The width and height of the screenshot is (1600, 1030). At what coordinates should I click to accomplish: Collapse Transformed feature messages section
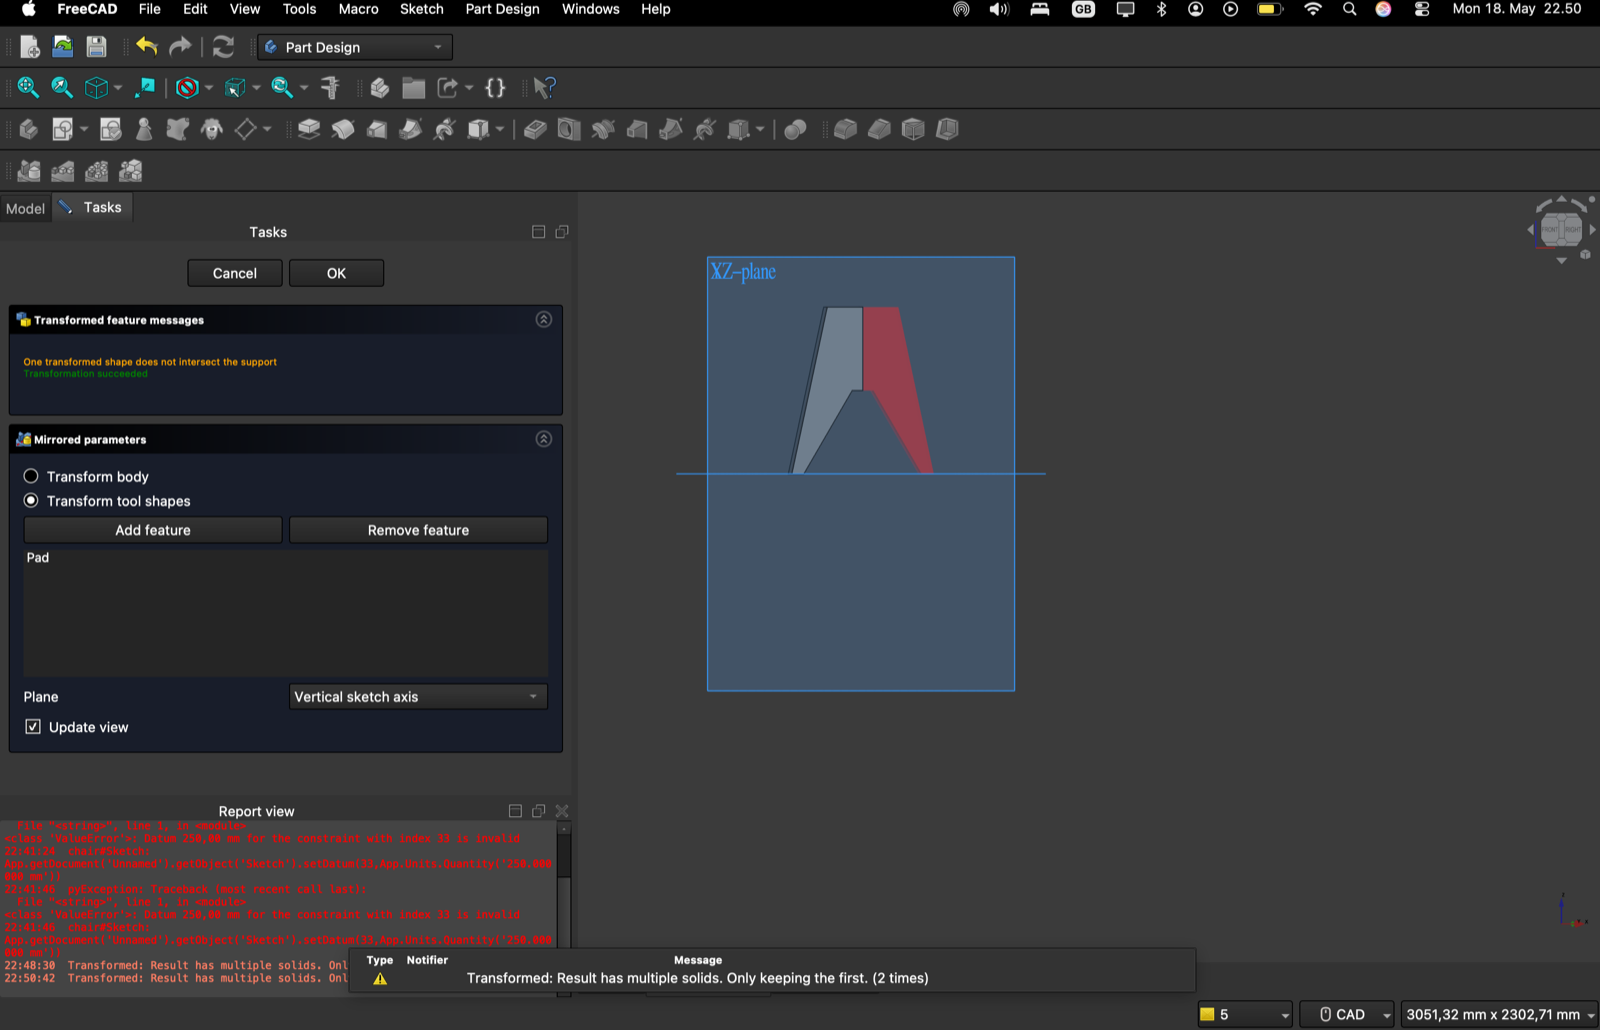[x=544, y=320]
